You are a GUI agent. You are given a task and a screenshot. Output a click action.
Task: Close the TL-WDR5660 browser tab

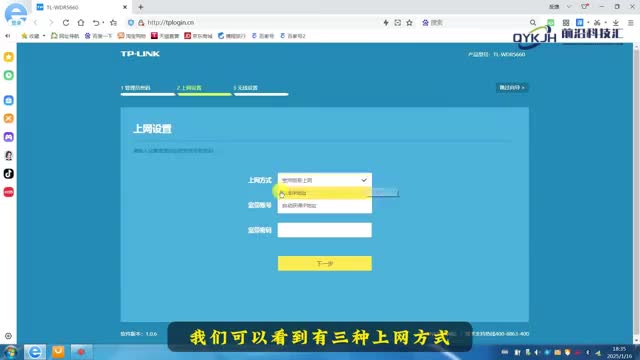125,7
